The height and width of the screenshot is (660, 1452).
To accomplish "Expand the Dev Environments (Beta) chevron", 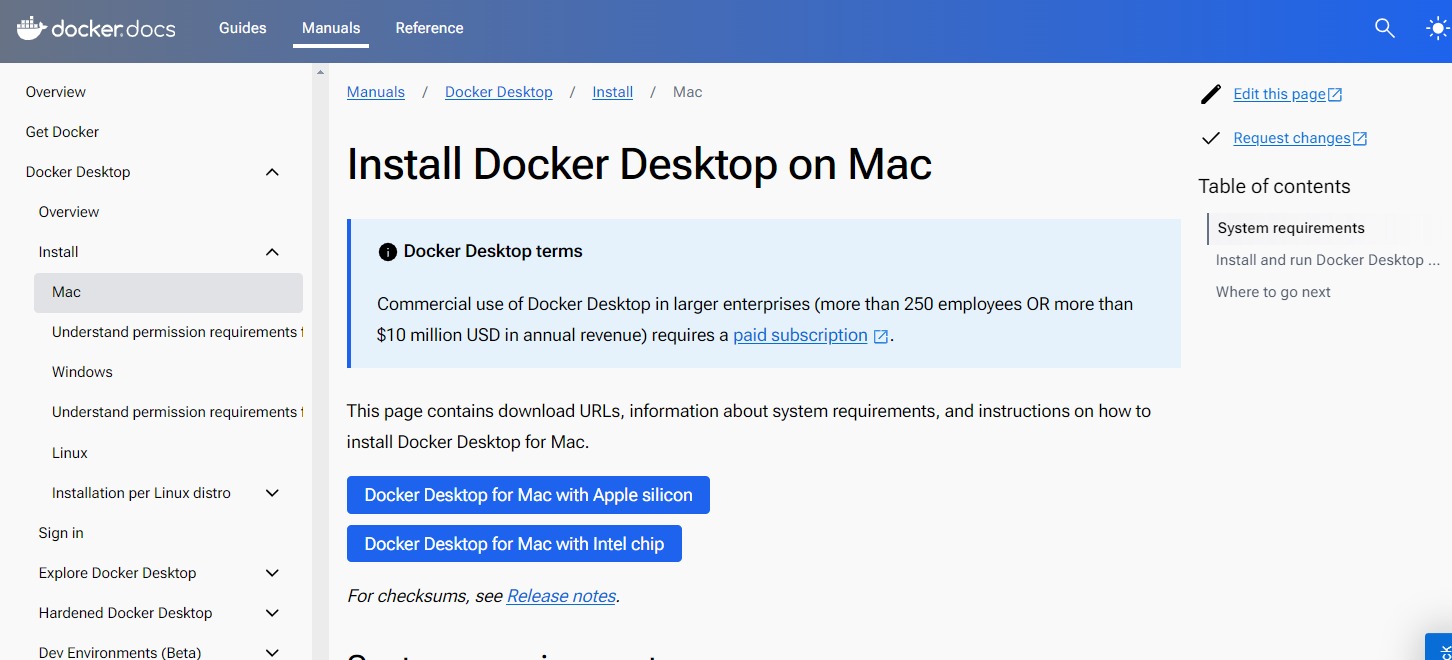I will [x=272, y=652].
